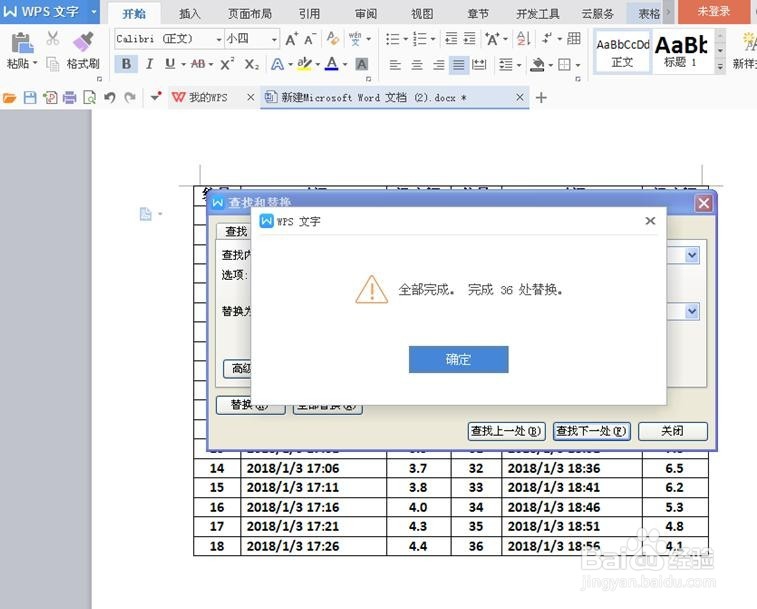757x609 pixels.
Task: Click 确定 in the WPS message
Action: click(458, 359)
